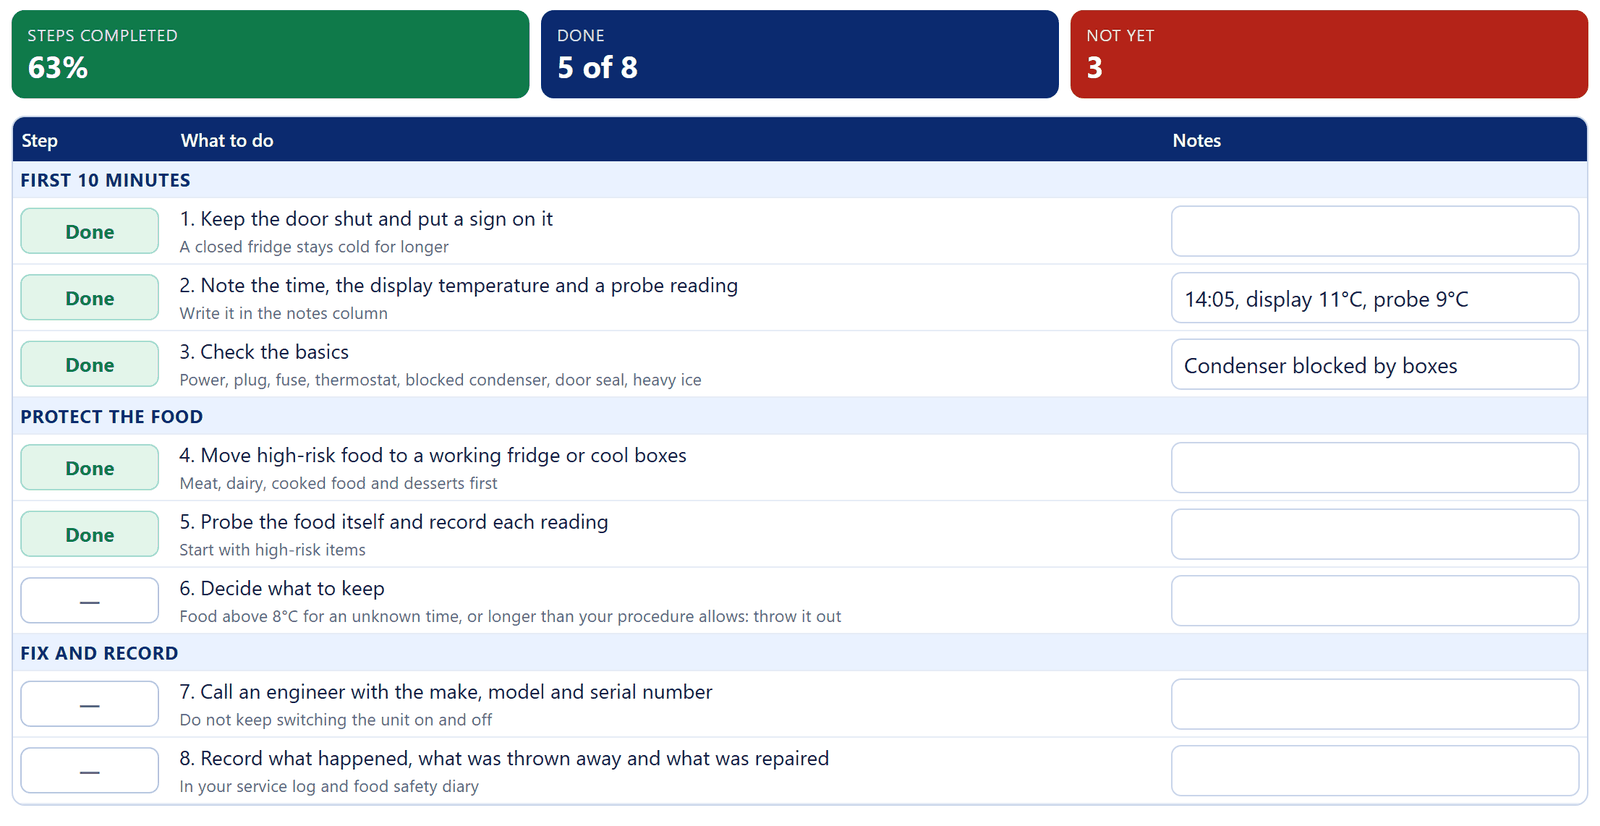
Task: Edit the note '14:05, display 11°C, probe 9°C'
Action: (x=1375, y=298)
